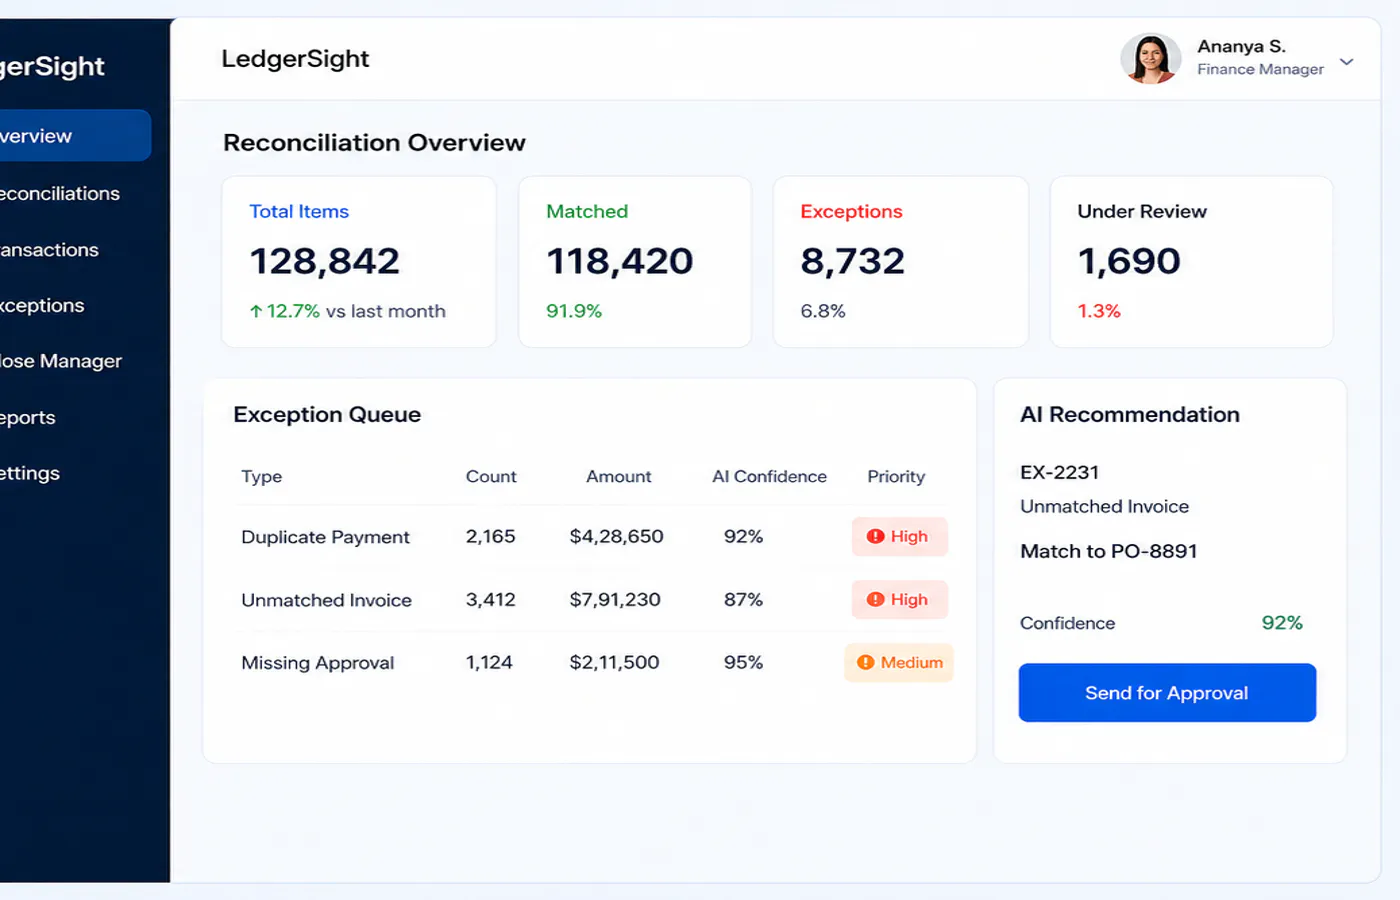Click the $2,11,500 amount cell
The height and width of the screenshot is (900, 1400).
tap(614, 662)
